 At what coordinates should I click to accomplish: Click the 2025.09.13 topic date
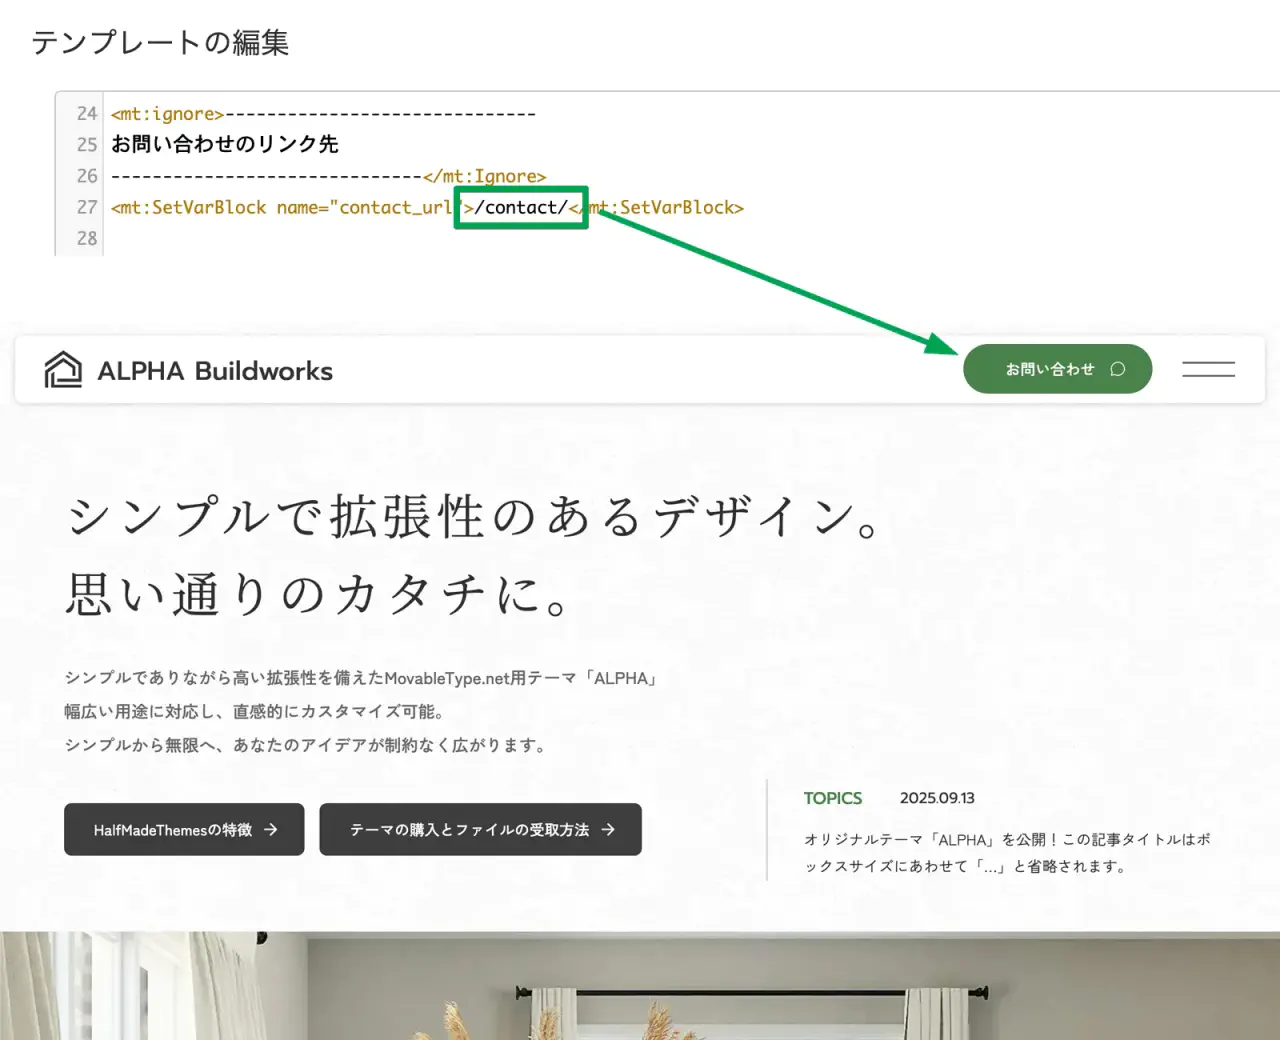pos(936,798)
